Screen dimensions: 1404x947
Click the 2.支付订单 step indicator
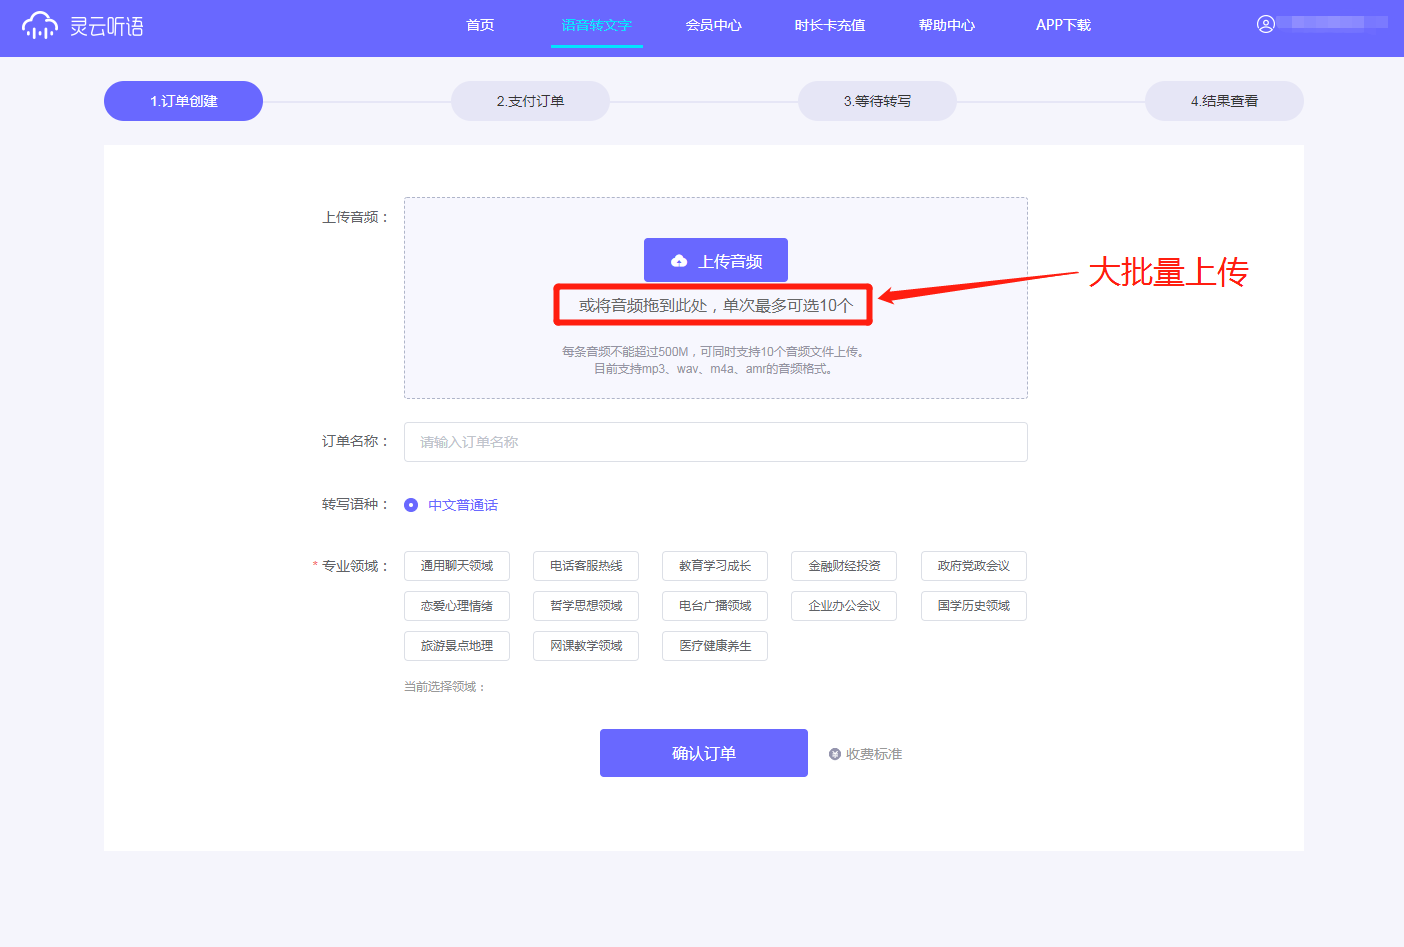pyautogui.click(x=530, y=101)
